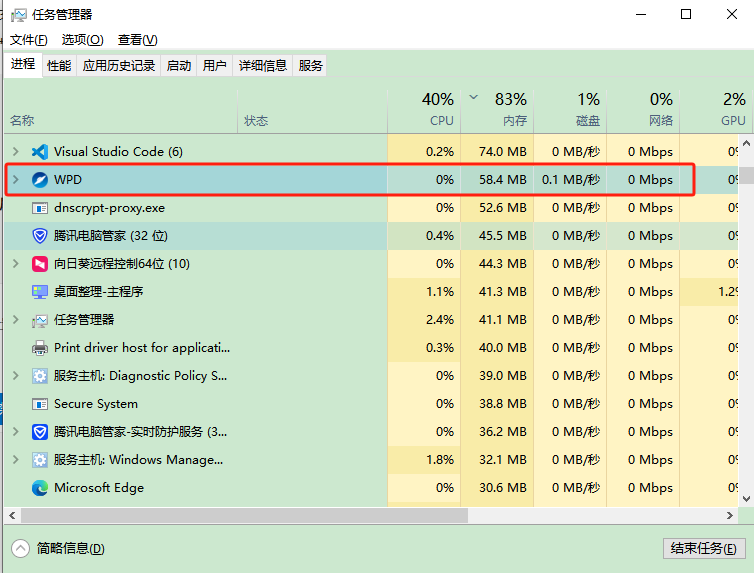Click the 58.4 MB memory cell

click(x=497, y=180)
